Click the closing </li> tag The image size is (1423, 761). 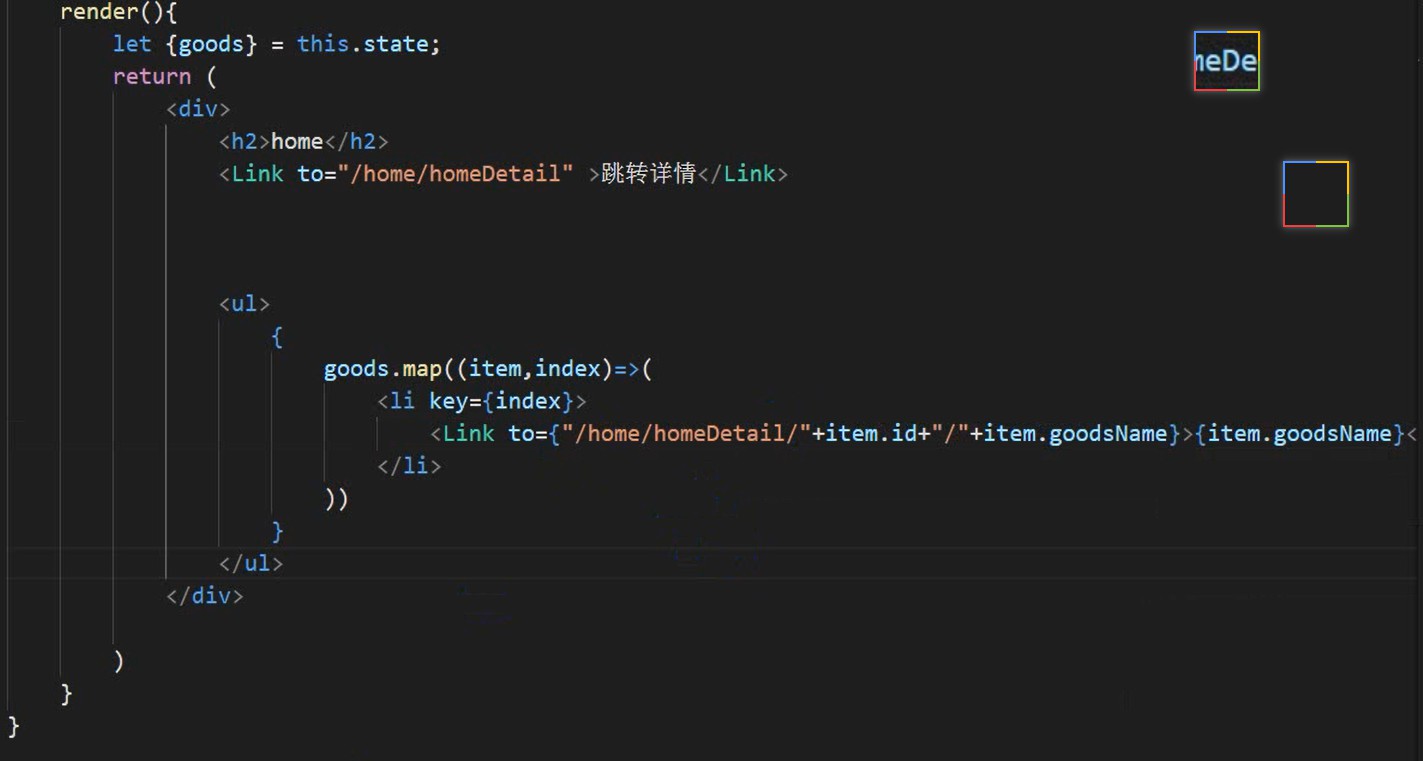tap(409, 466)
